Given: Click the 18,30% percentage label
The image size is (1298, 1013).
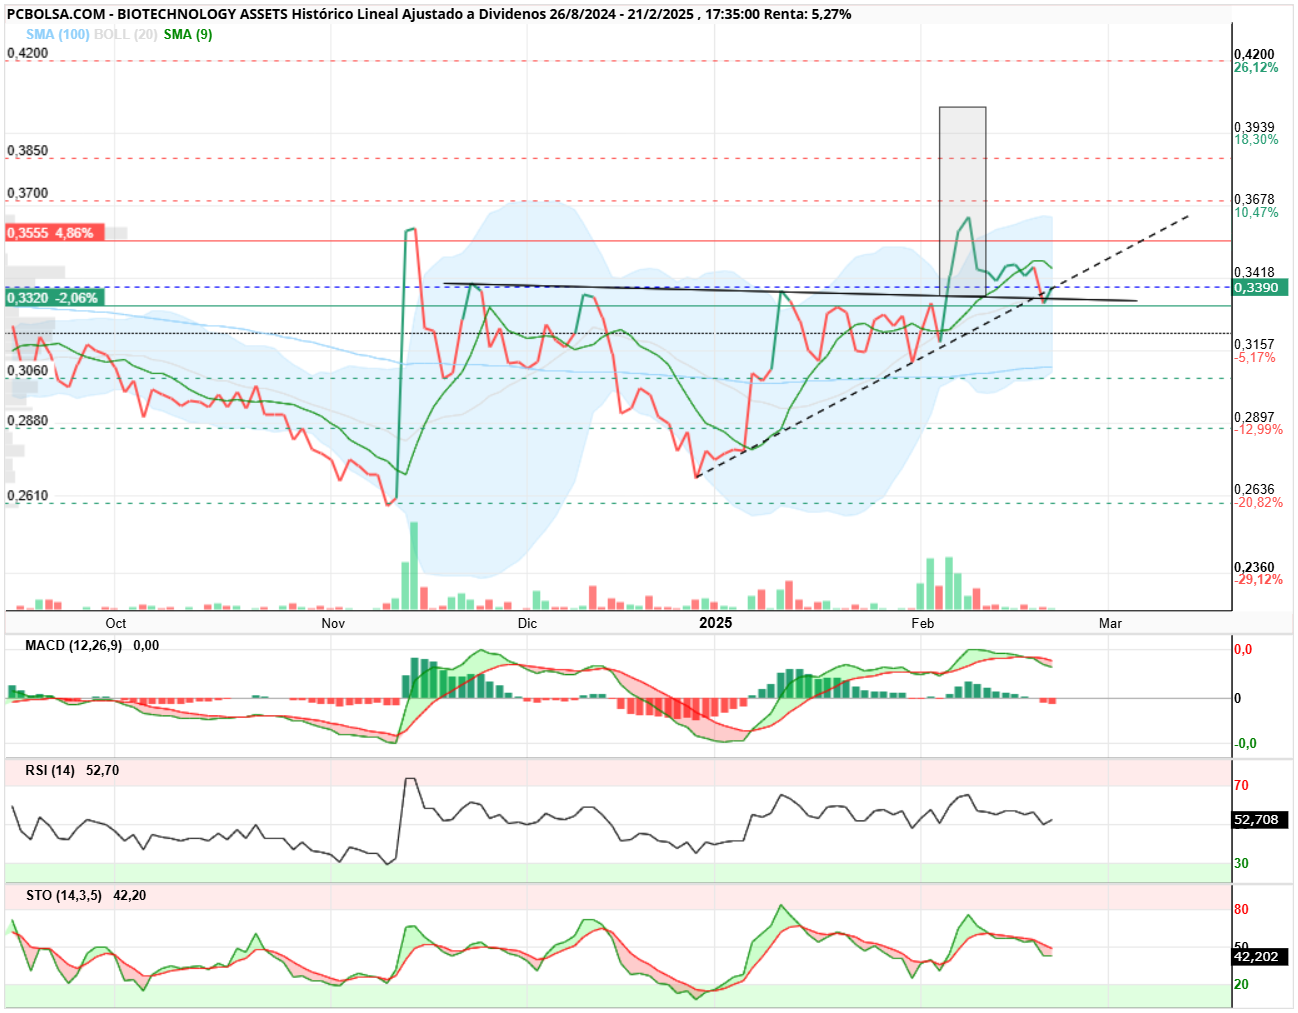Looking at the screenshot, I should (x=1256, y=139).
